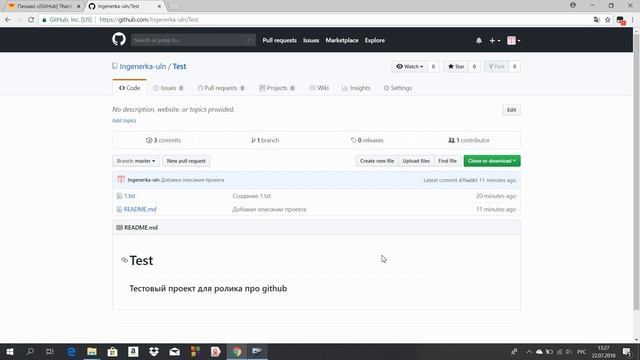Click the Watch count badge
The width and height of the screenshot is (640, 360).
tap(433, 67)
